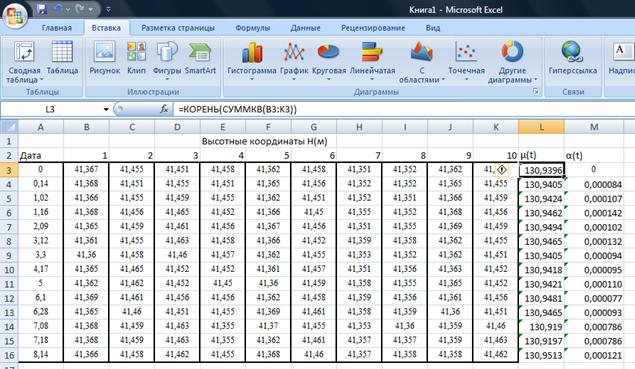
Task: Insert a picture using Рисунок
Action: click(x=104, y=58)
